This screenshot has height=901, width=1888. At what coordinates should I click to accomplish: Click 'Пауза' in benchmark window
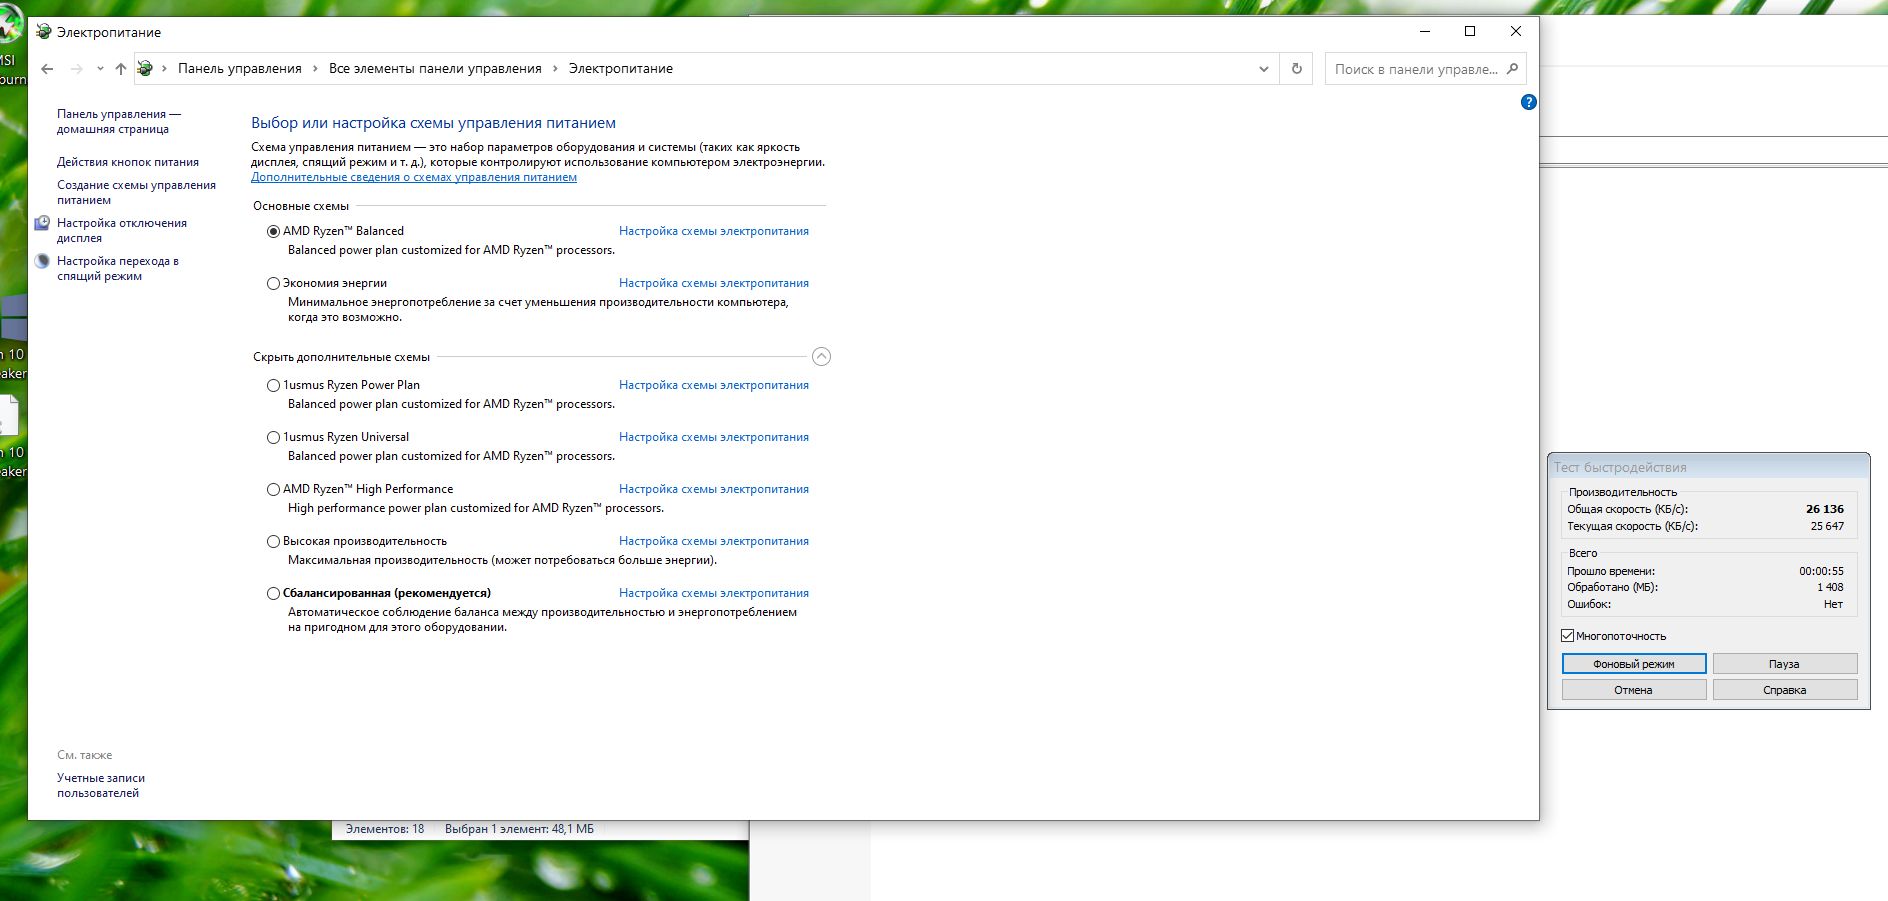pos(1785,664)
